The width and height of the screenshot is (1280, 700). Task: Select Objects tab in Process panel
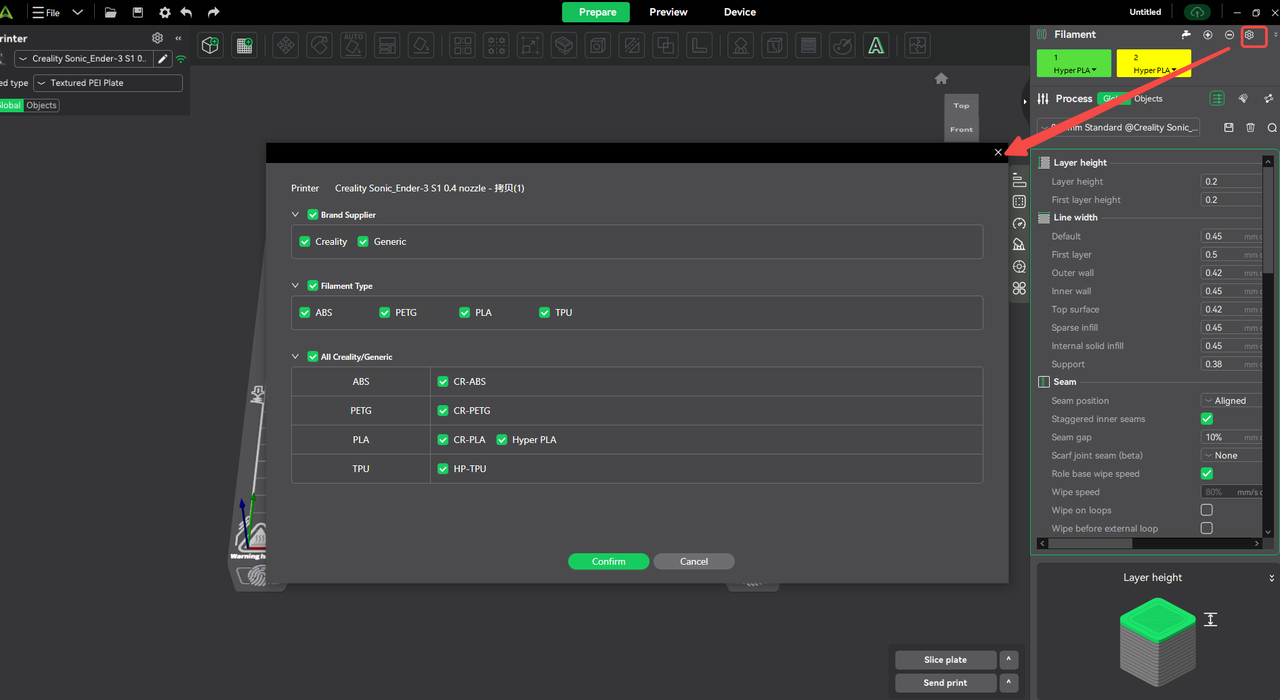(x=1148, y=98)
